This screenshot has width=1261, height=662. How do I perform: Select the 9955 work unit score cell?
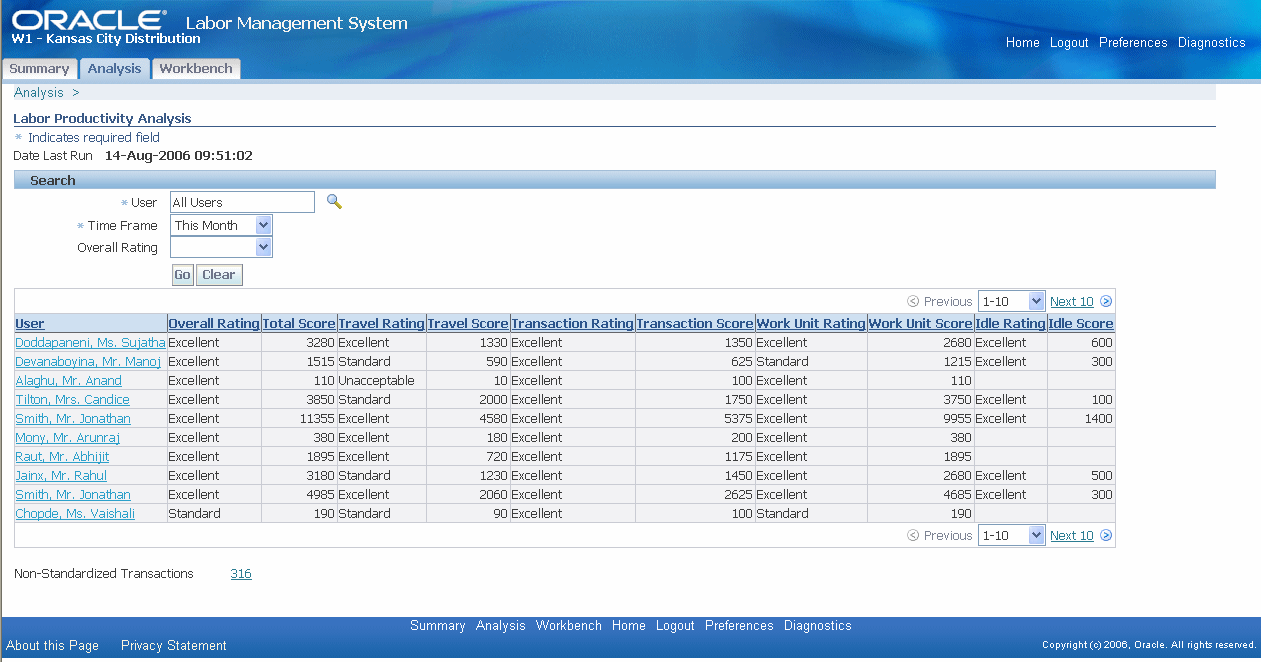coord(920,419)
